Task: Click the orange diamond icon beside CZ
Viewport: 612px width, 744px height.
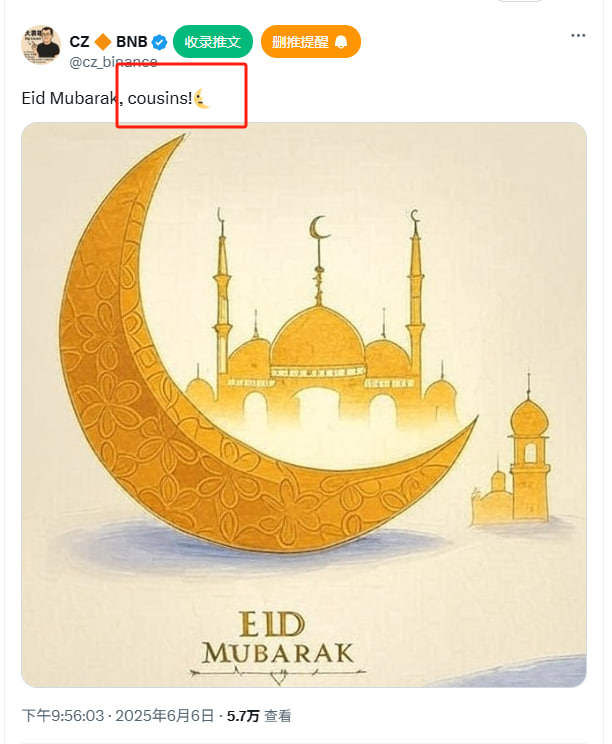Action: [x=102, y=42]
